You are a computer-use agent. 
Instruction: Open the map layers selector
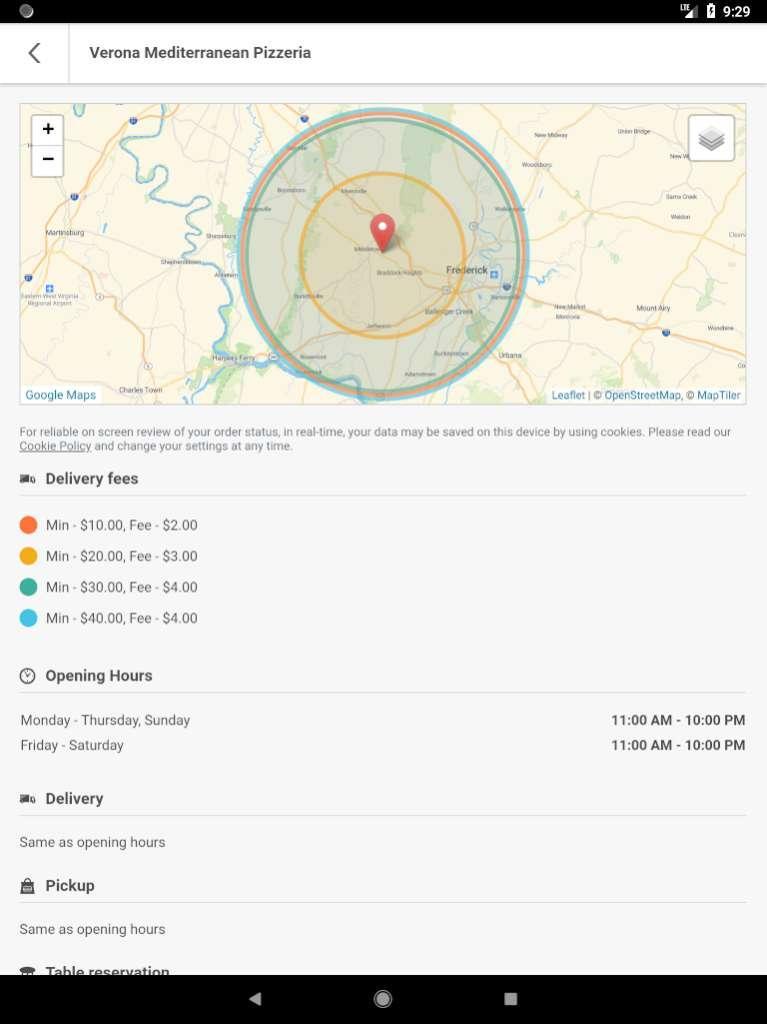pos(711,138)
